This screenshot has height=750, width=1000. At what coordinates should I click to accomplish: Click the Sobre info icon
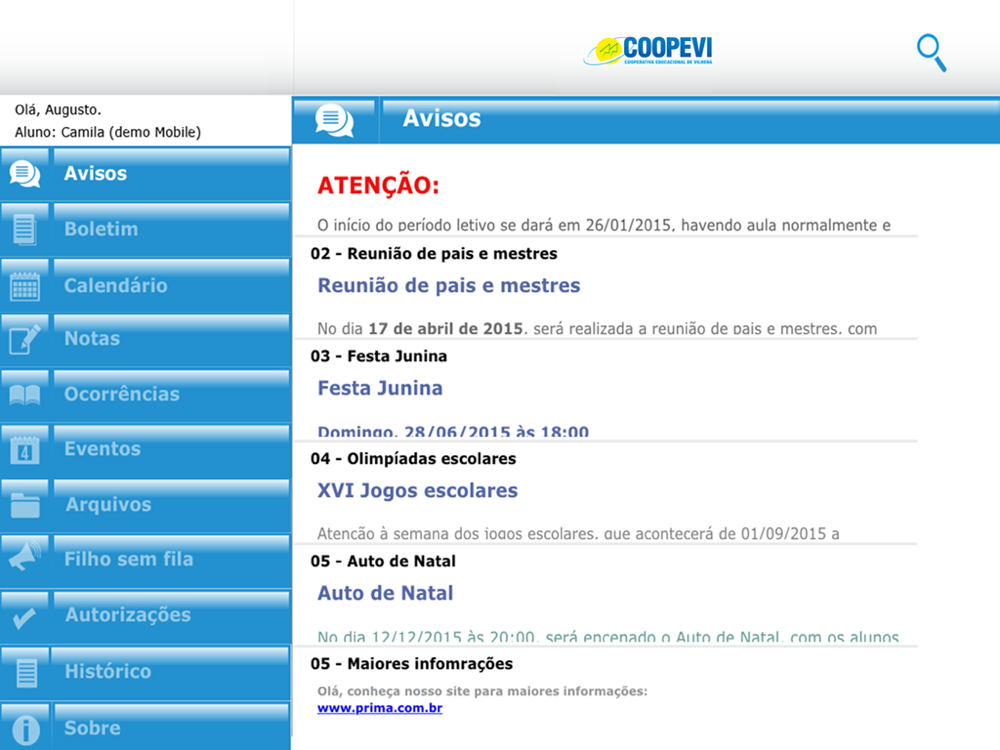click(x=26, y=731)
